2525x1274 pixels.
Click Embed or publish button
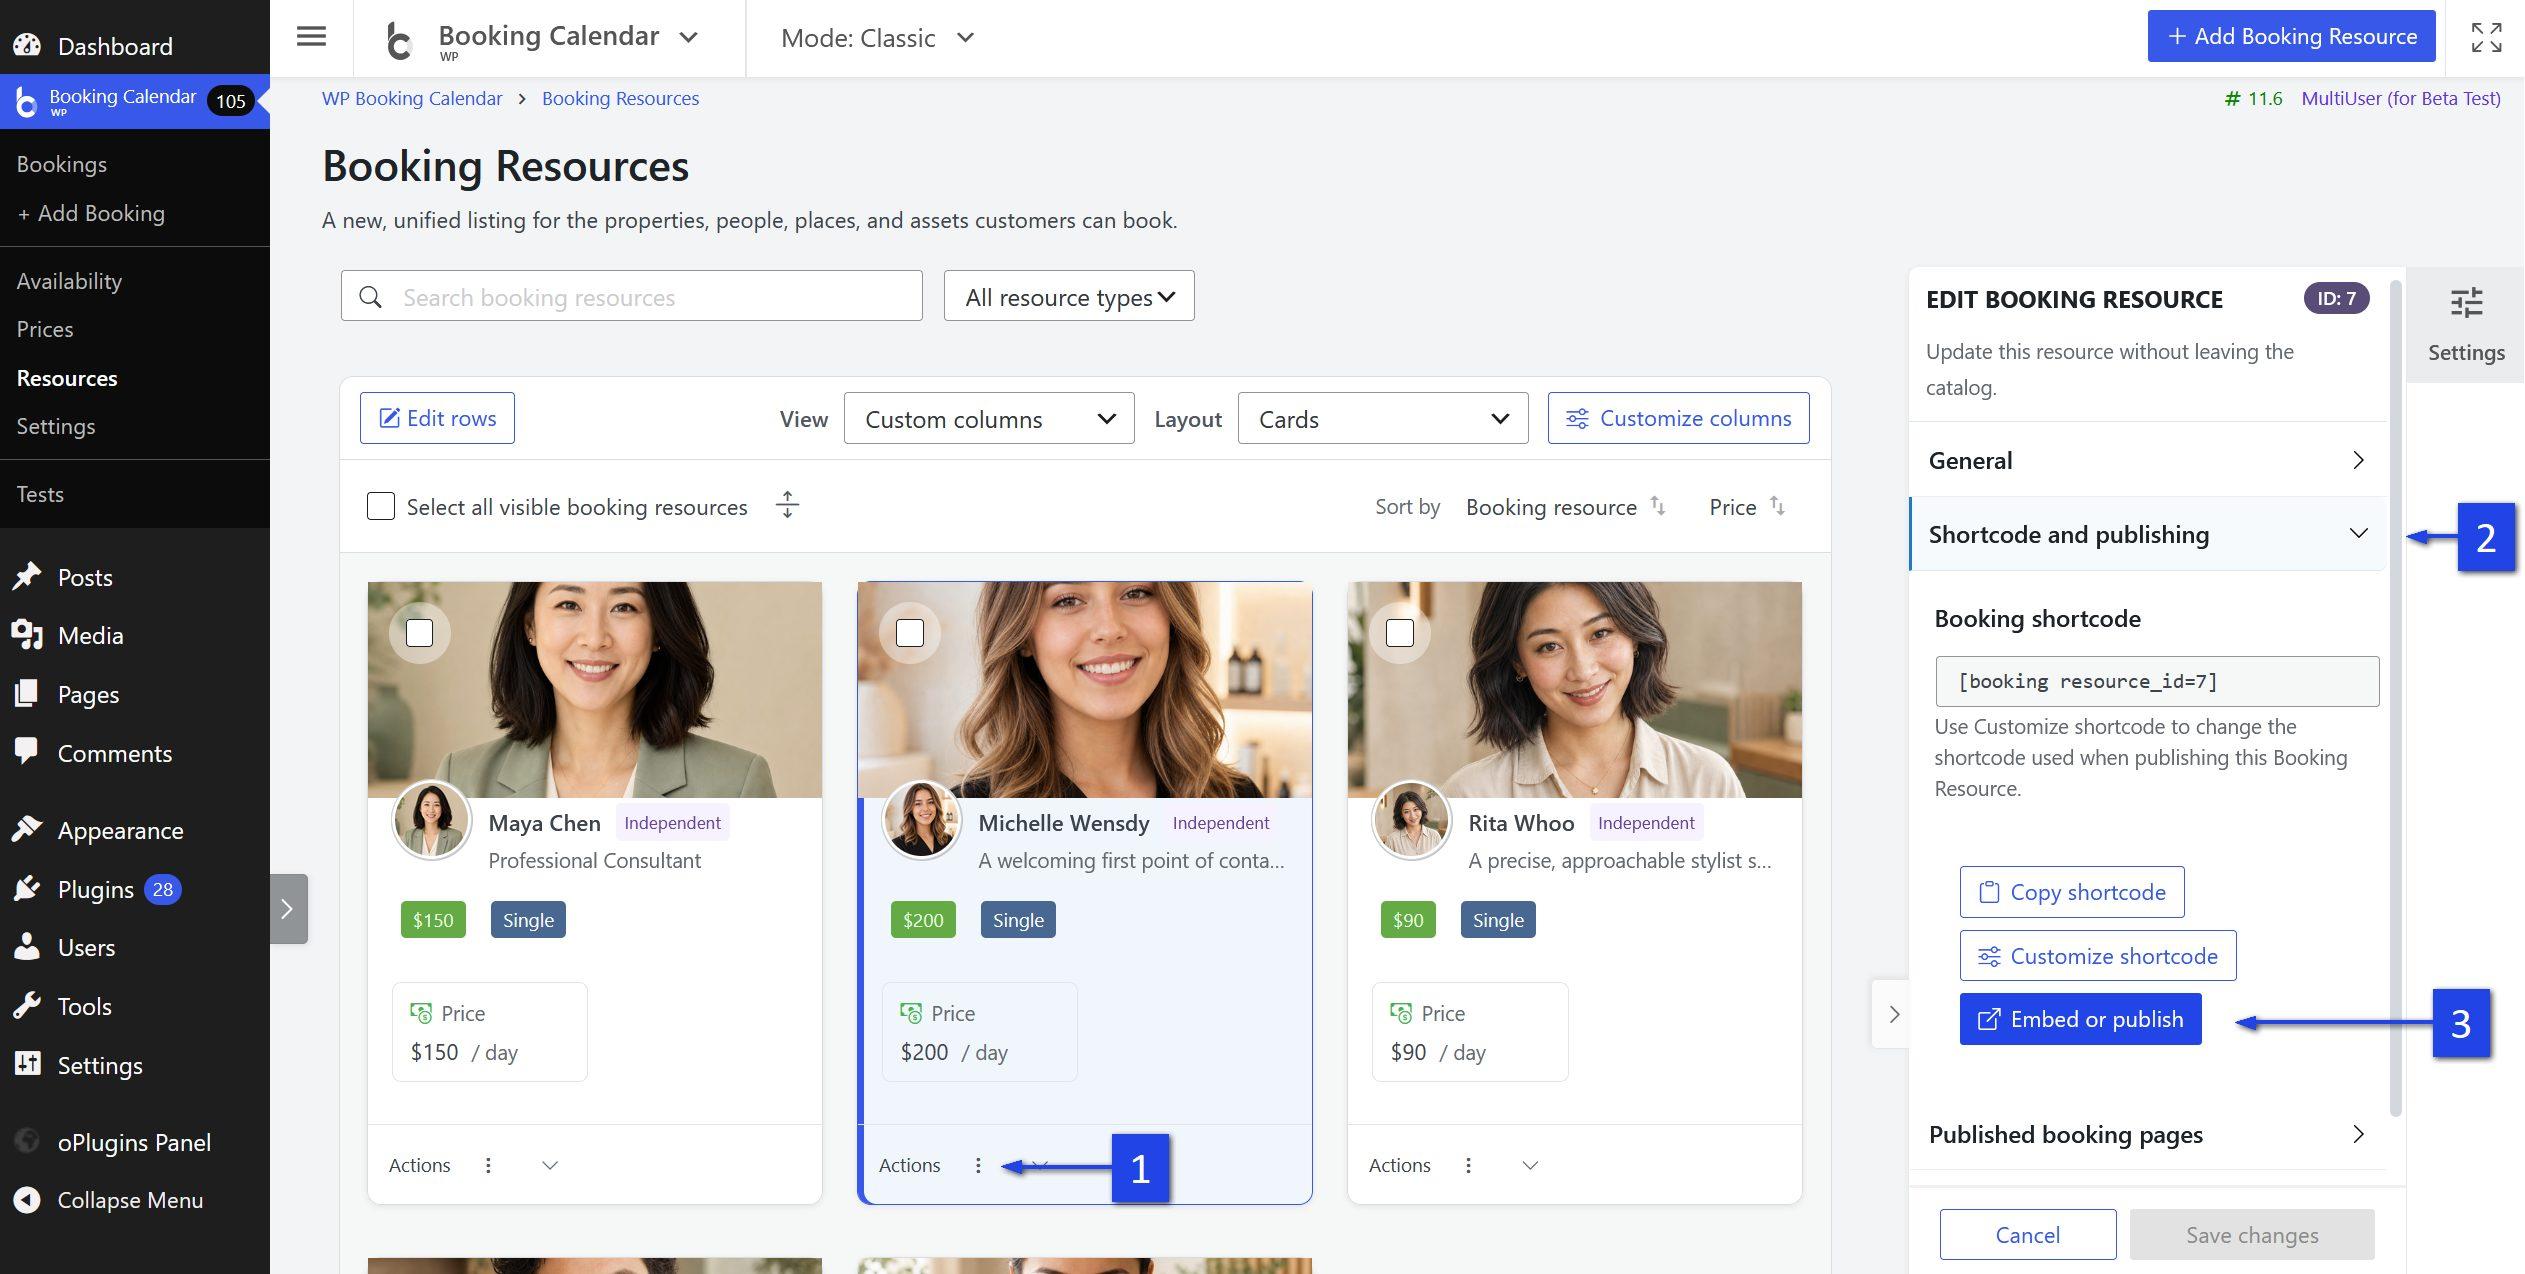[2080, 1019]
